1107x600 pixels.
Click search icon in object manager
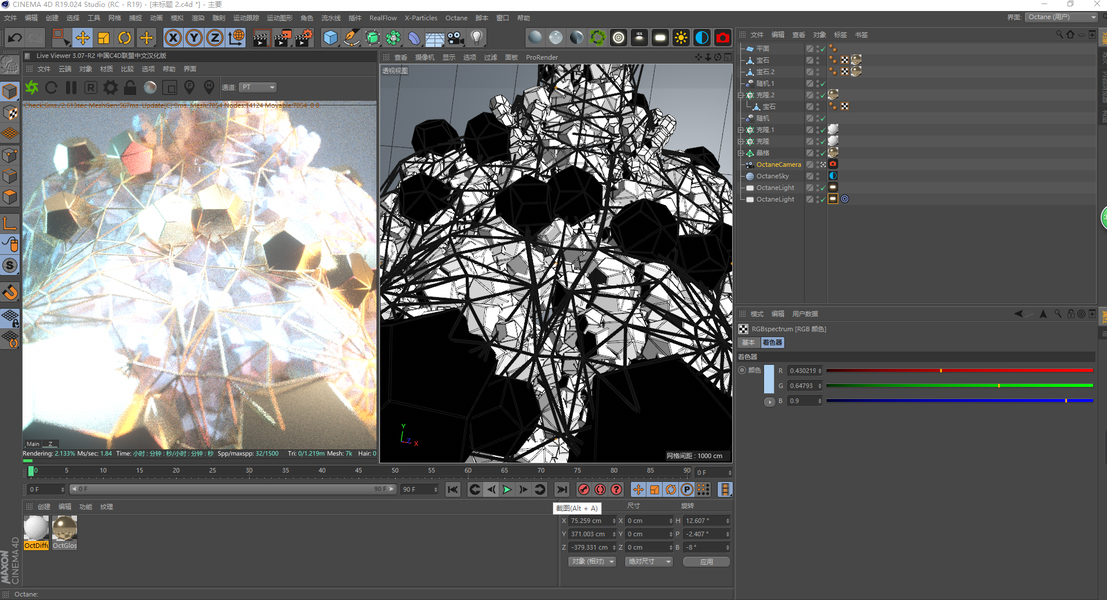[1060, 35]
